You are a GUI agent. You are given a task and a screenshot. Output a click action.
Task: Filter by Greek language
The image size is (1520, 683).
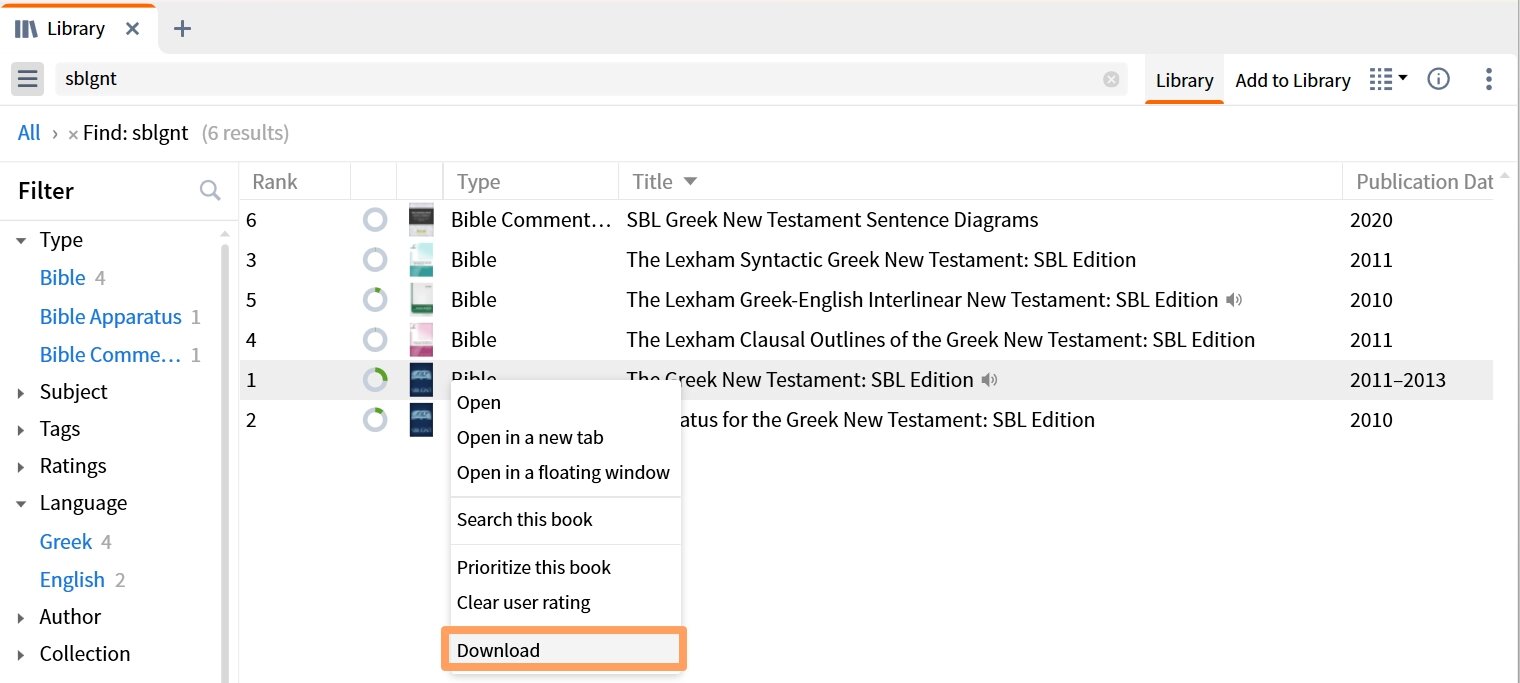[x=66, y=542]
